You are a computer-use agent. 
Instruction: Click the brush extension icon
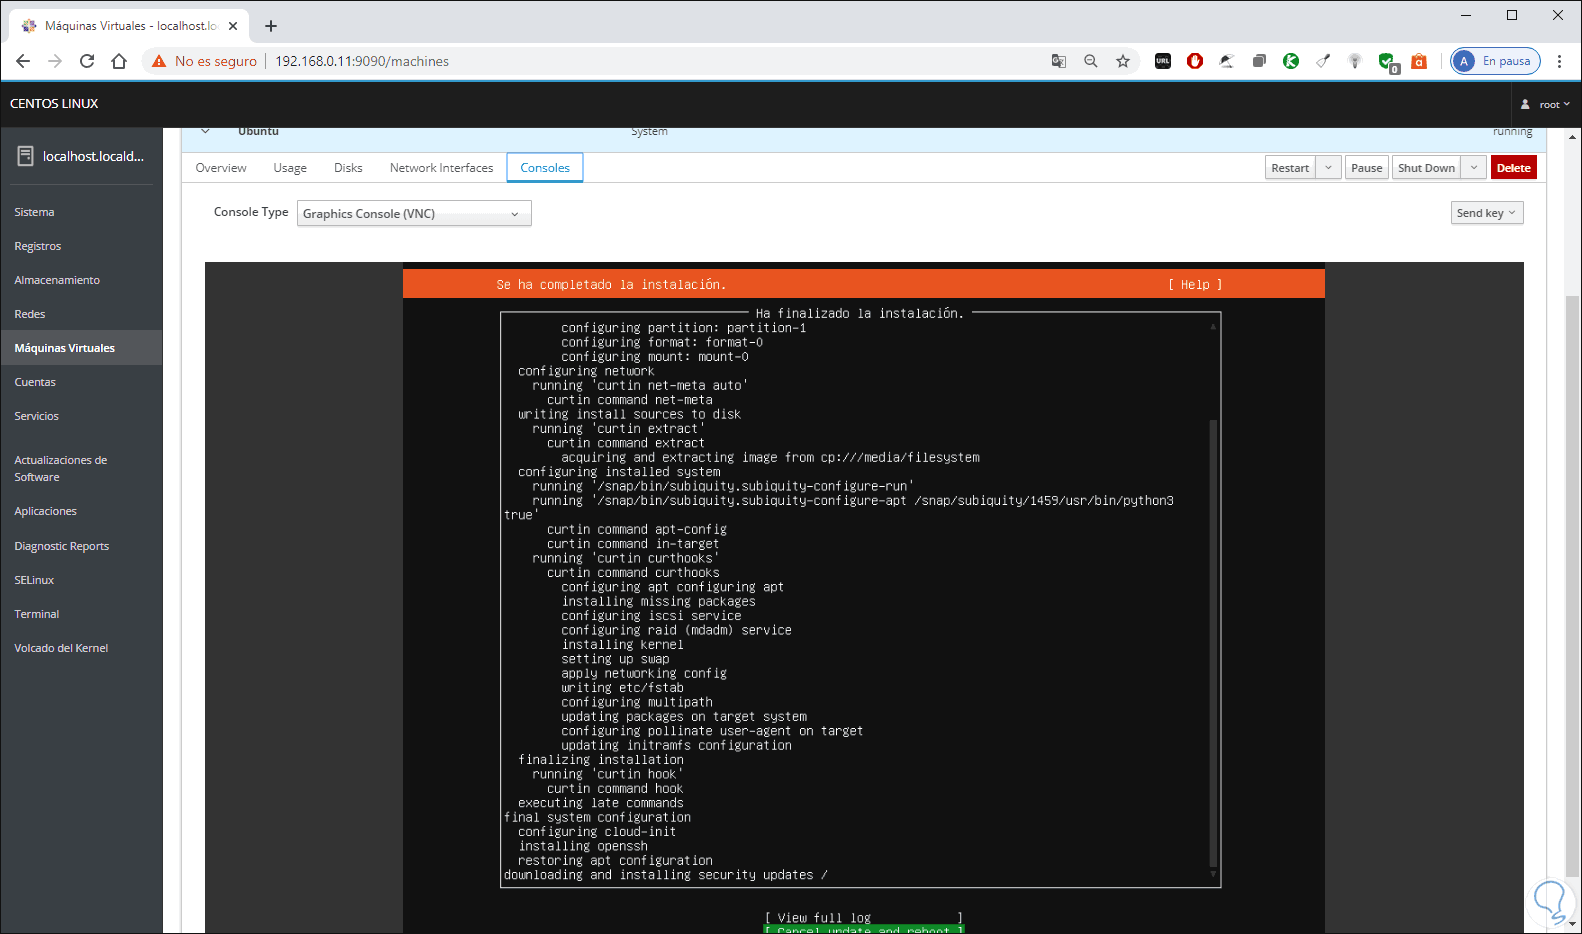click(1323, 61)
